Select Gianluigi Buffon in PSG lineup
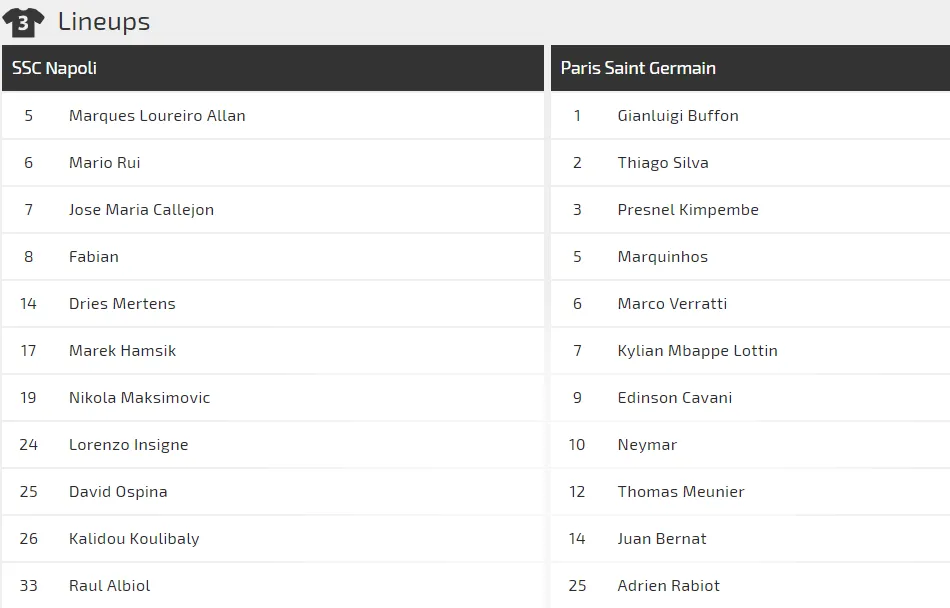Image resolution: width=950 pixels, height=608 pixels. click(x=678, y=116)
